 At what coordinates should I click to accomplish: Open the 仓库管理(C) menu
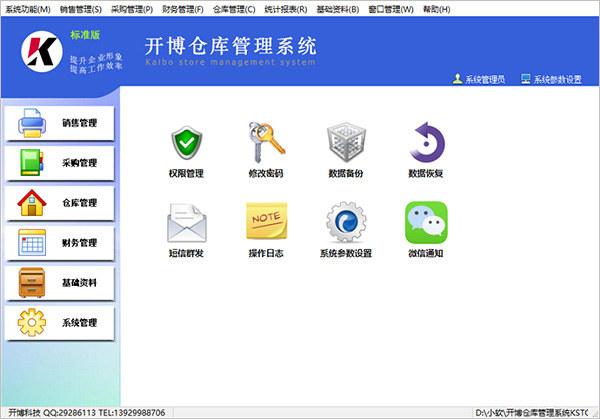pos(234,9)
